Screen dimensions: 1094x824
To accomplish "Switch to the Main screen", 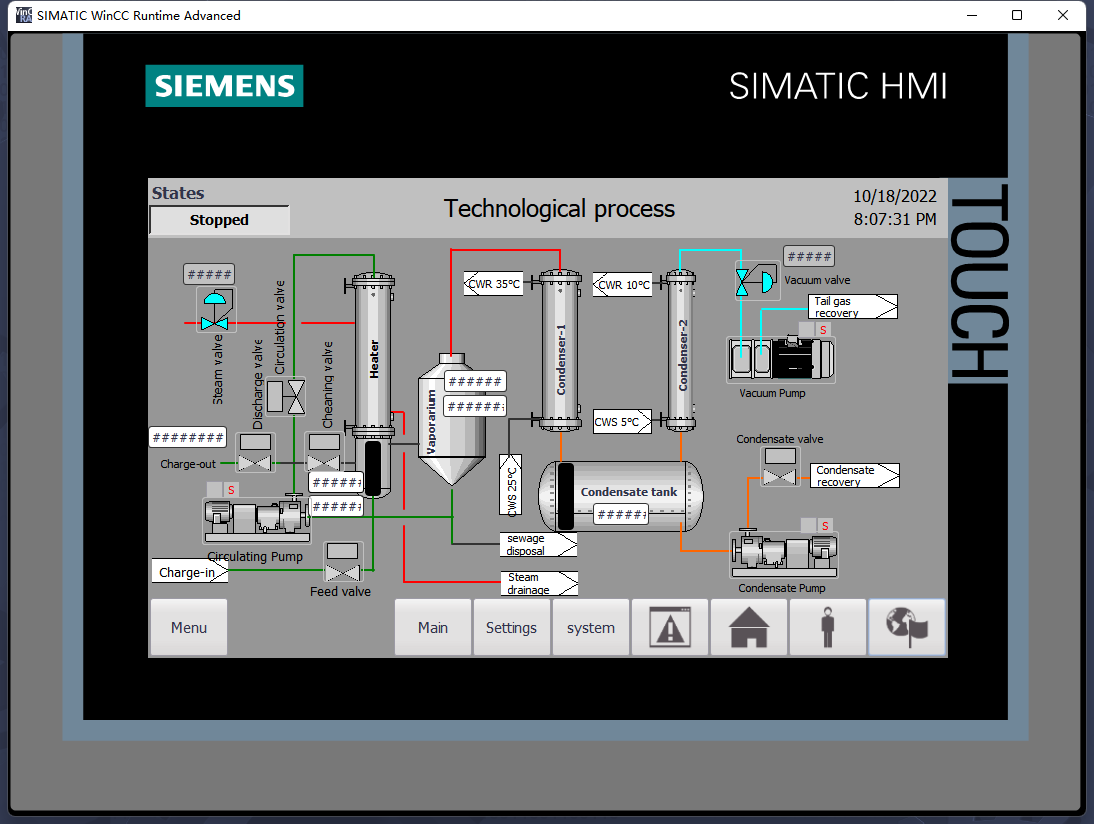I will coord(433,627).
